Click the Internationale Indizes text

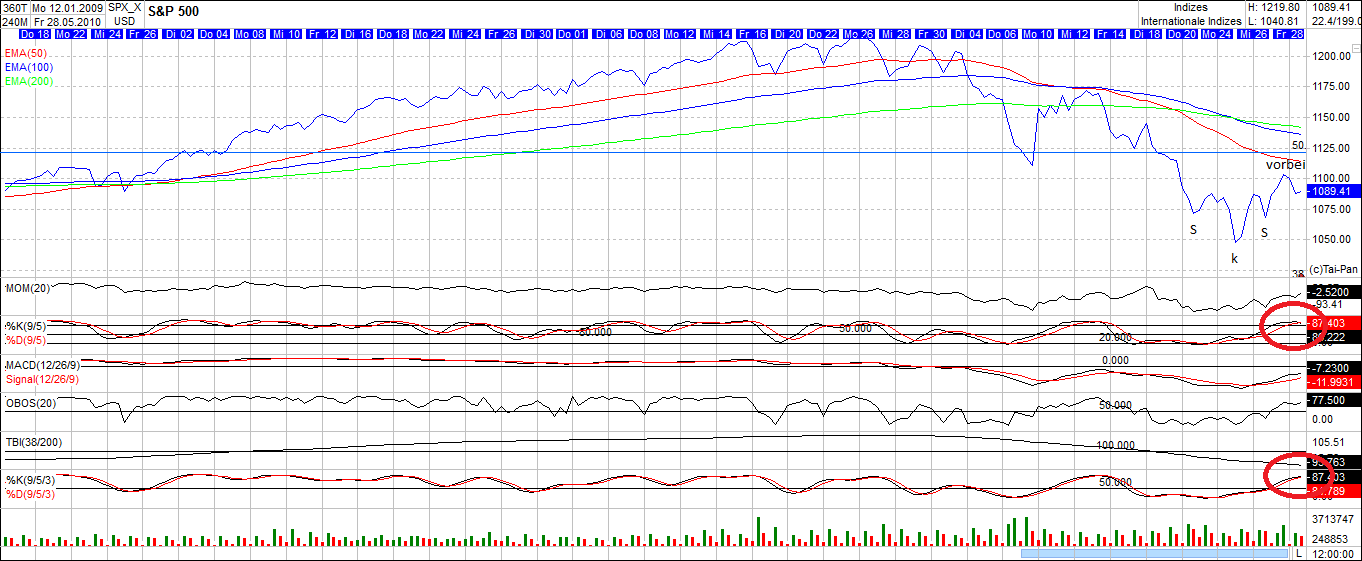[x=1191, y=21]
